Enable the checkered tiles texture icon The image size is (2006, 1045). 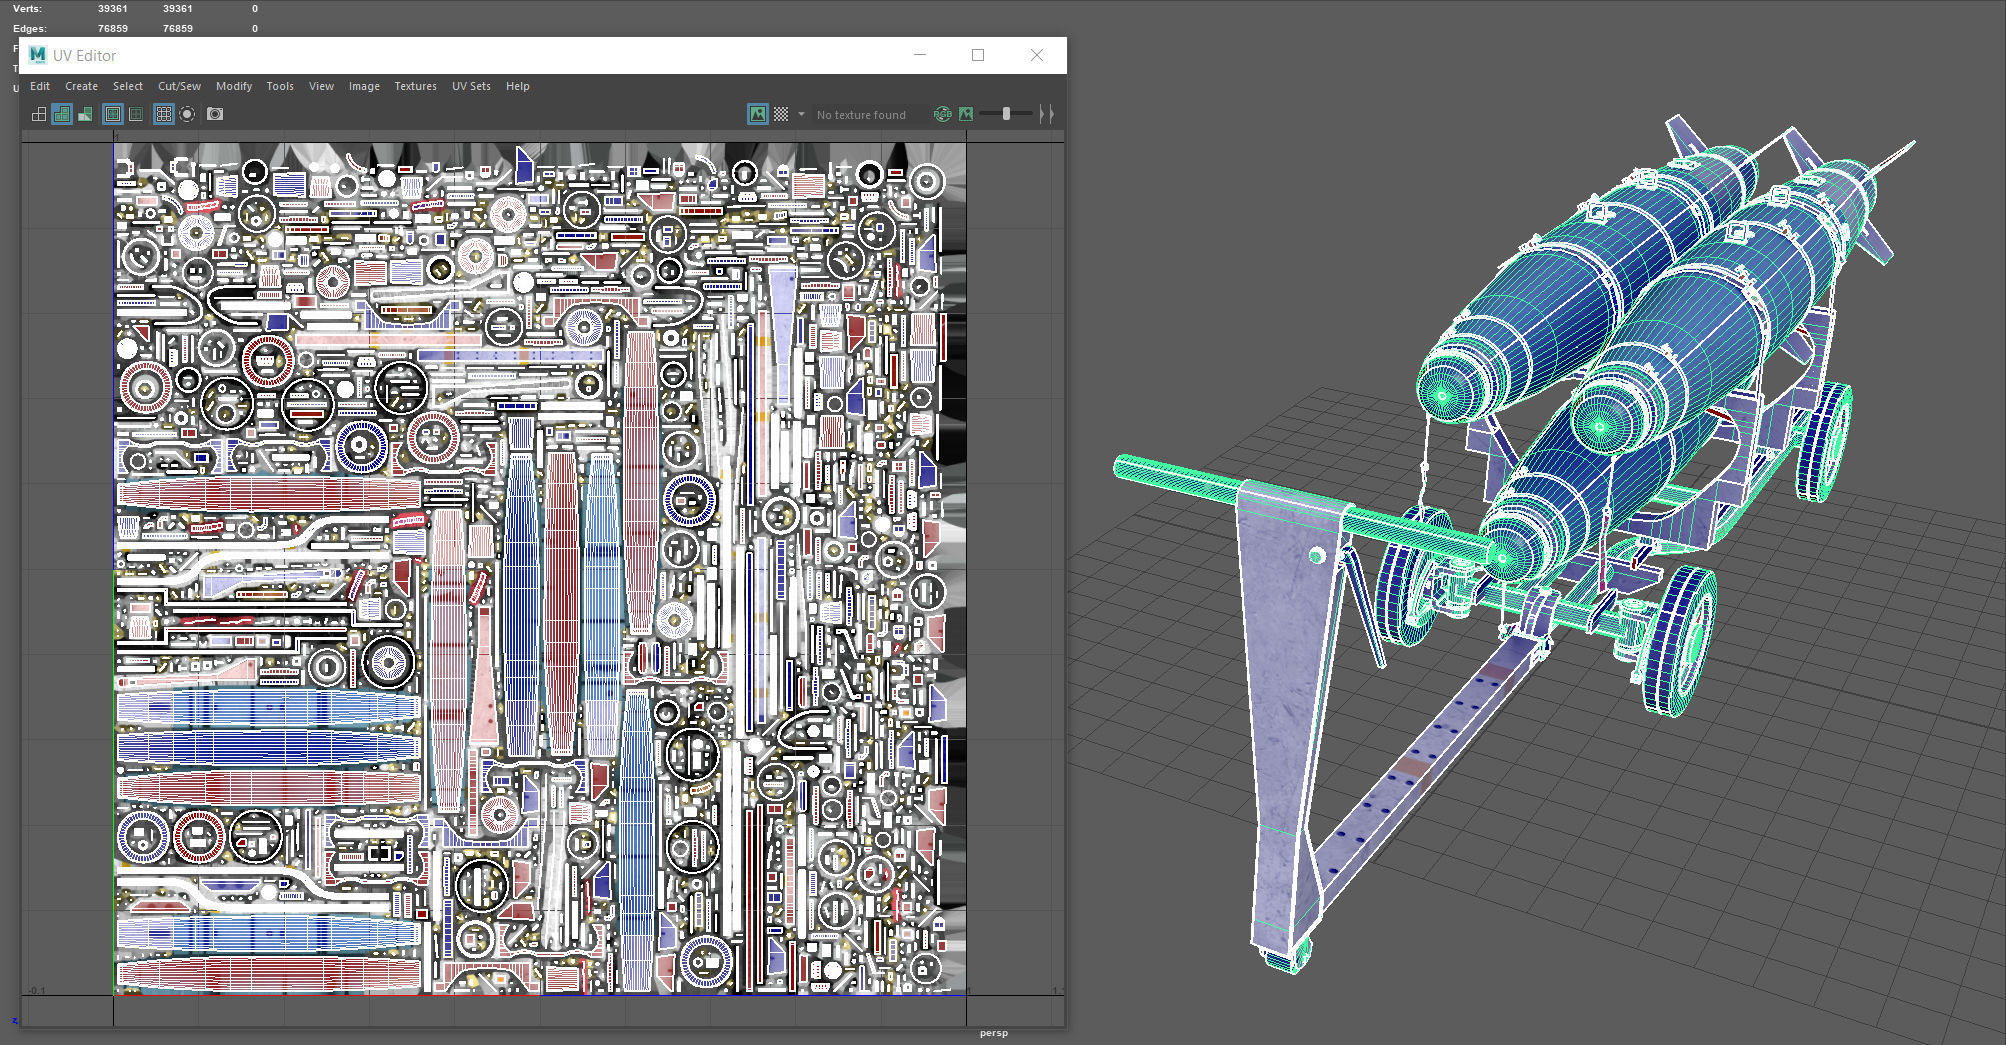[781, 114]
